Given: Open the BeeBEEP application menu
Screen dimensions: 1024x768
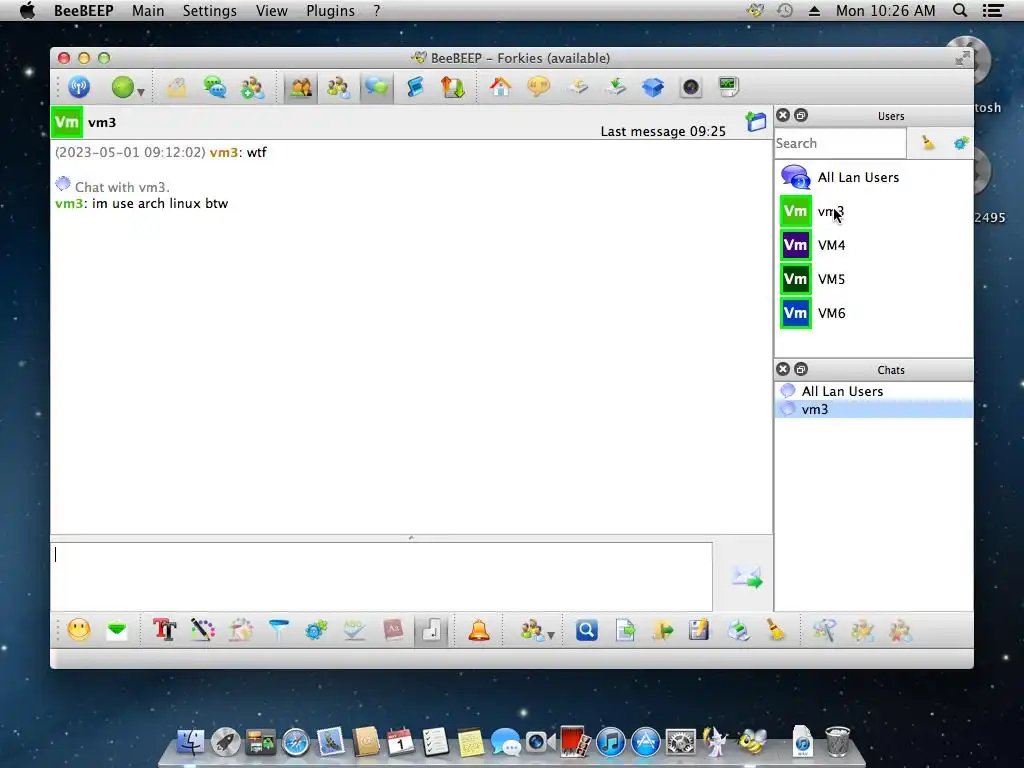Looking at the screenshot, I should (x=84, y=10).
